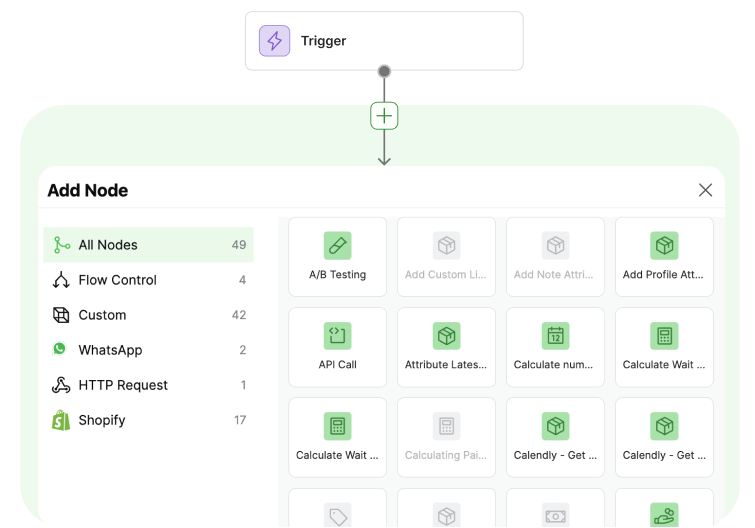This screenshot has width=755, height=528.
Task: Filter by Flow Control category
Action: tap(148, 280)
